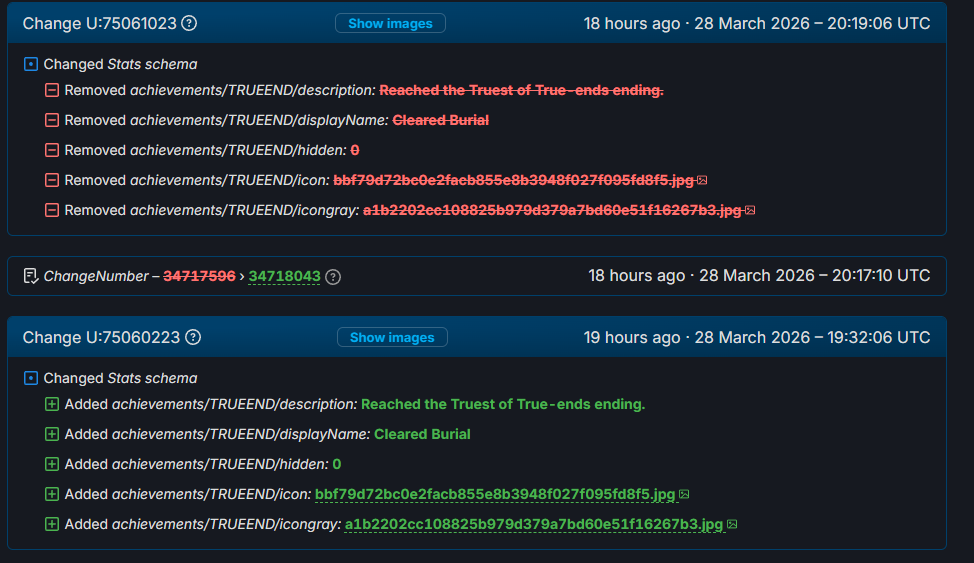This screenshot has height=563, width=974.
Task: Click plus icon for added TRUEEND/icon row
Action: coord(52,494)
